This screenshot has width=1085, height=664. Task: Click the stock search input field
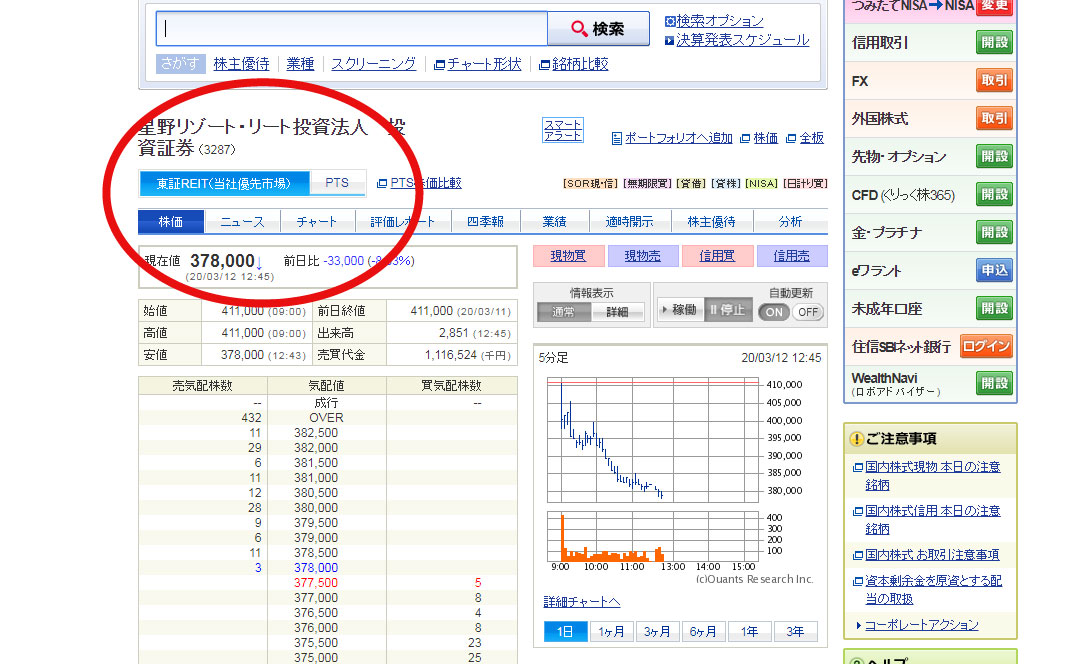(x=352, y=28)
